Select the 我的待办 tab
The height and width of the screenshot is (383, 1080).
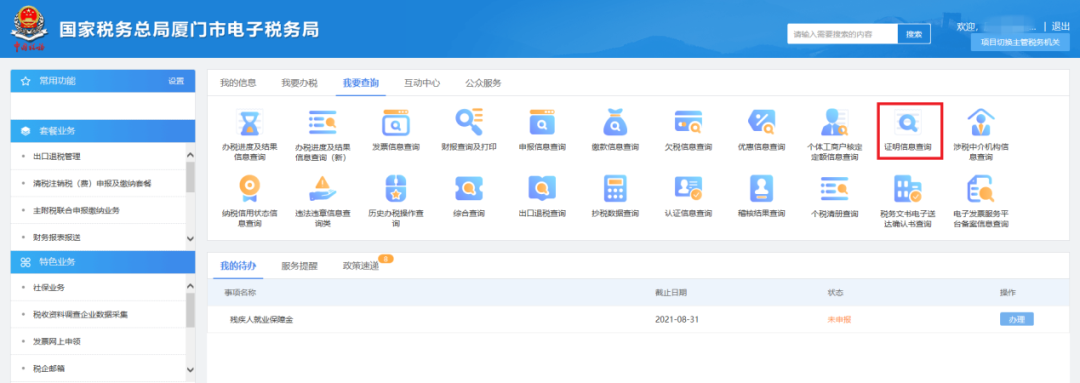click(238, 266)
